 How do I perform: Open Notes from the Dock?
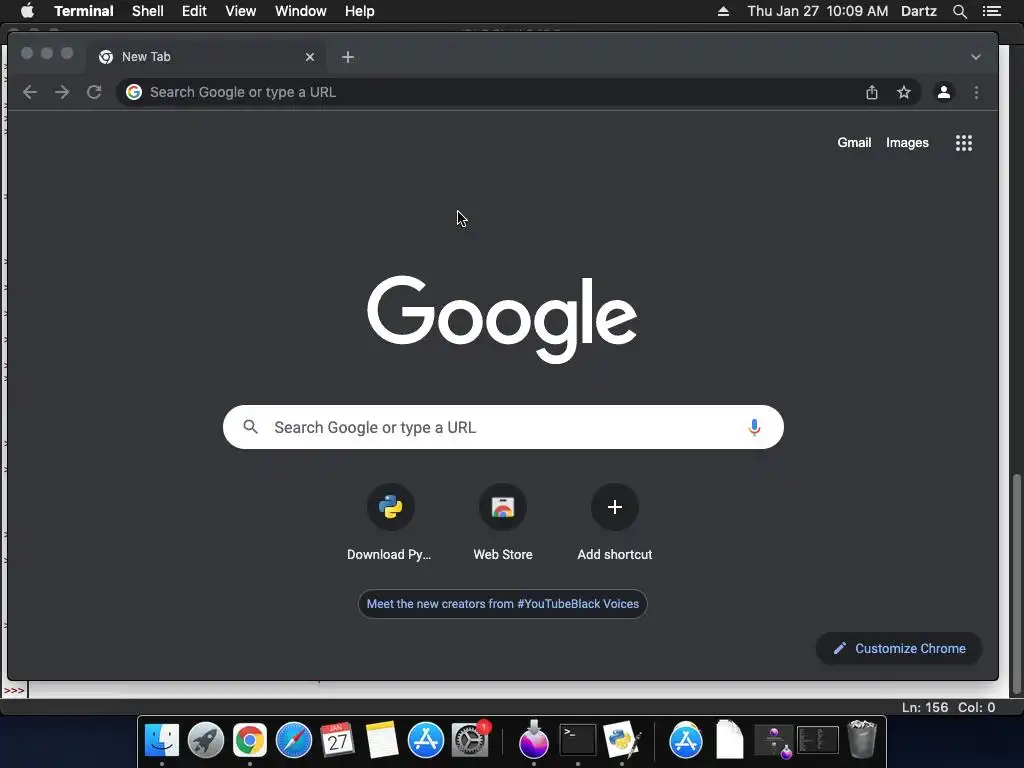pyautogui.click(x=381, y=741)
